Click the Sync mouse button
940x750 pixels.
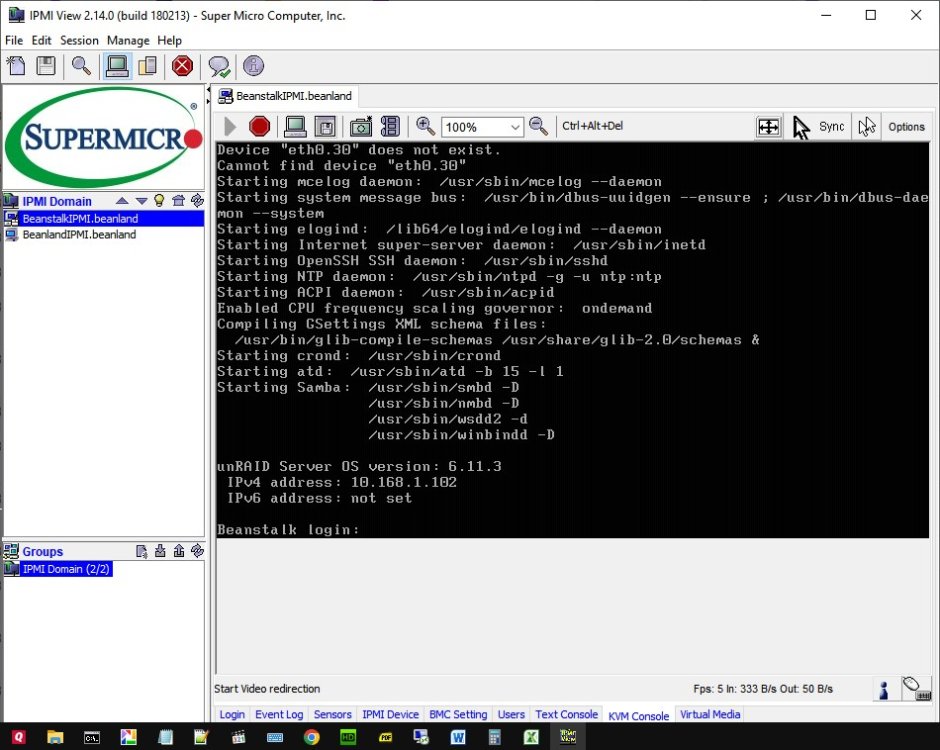831,126
